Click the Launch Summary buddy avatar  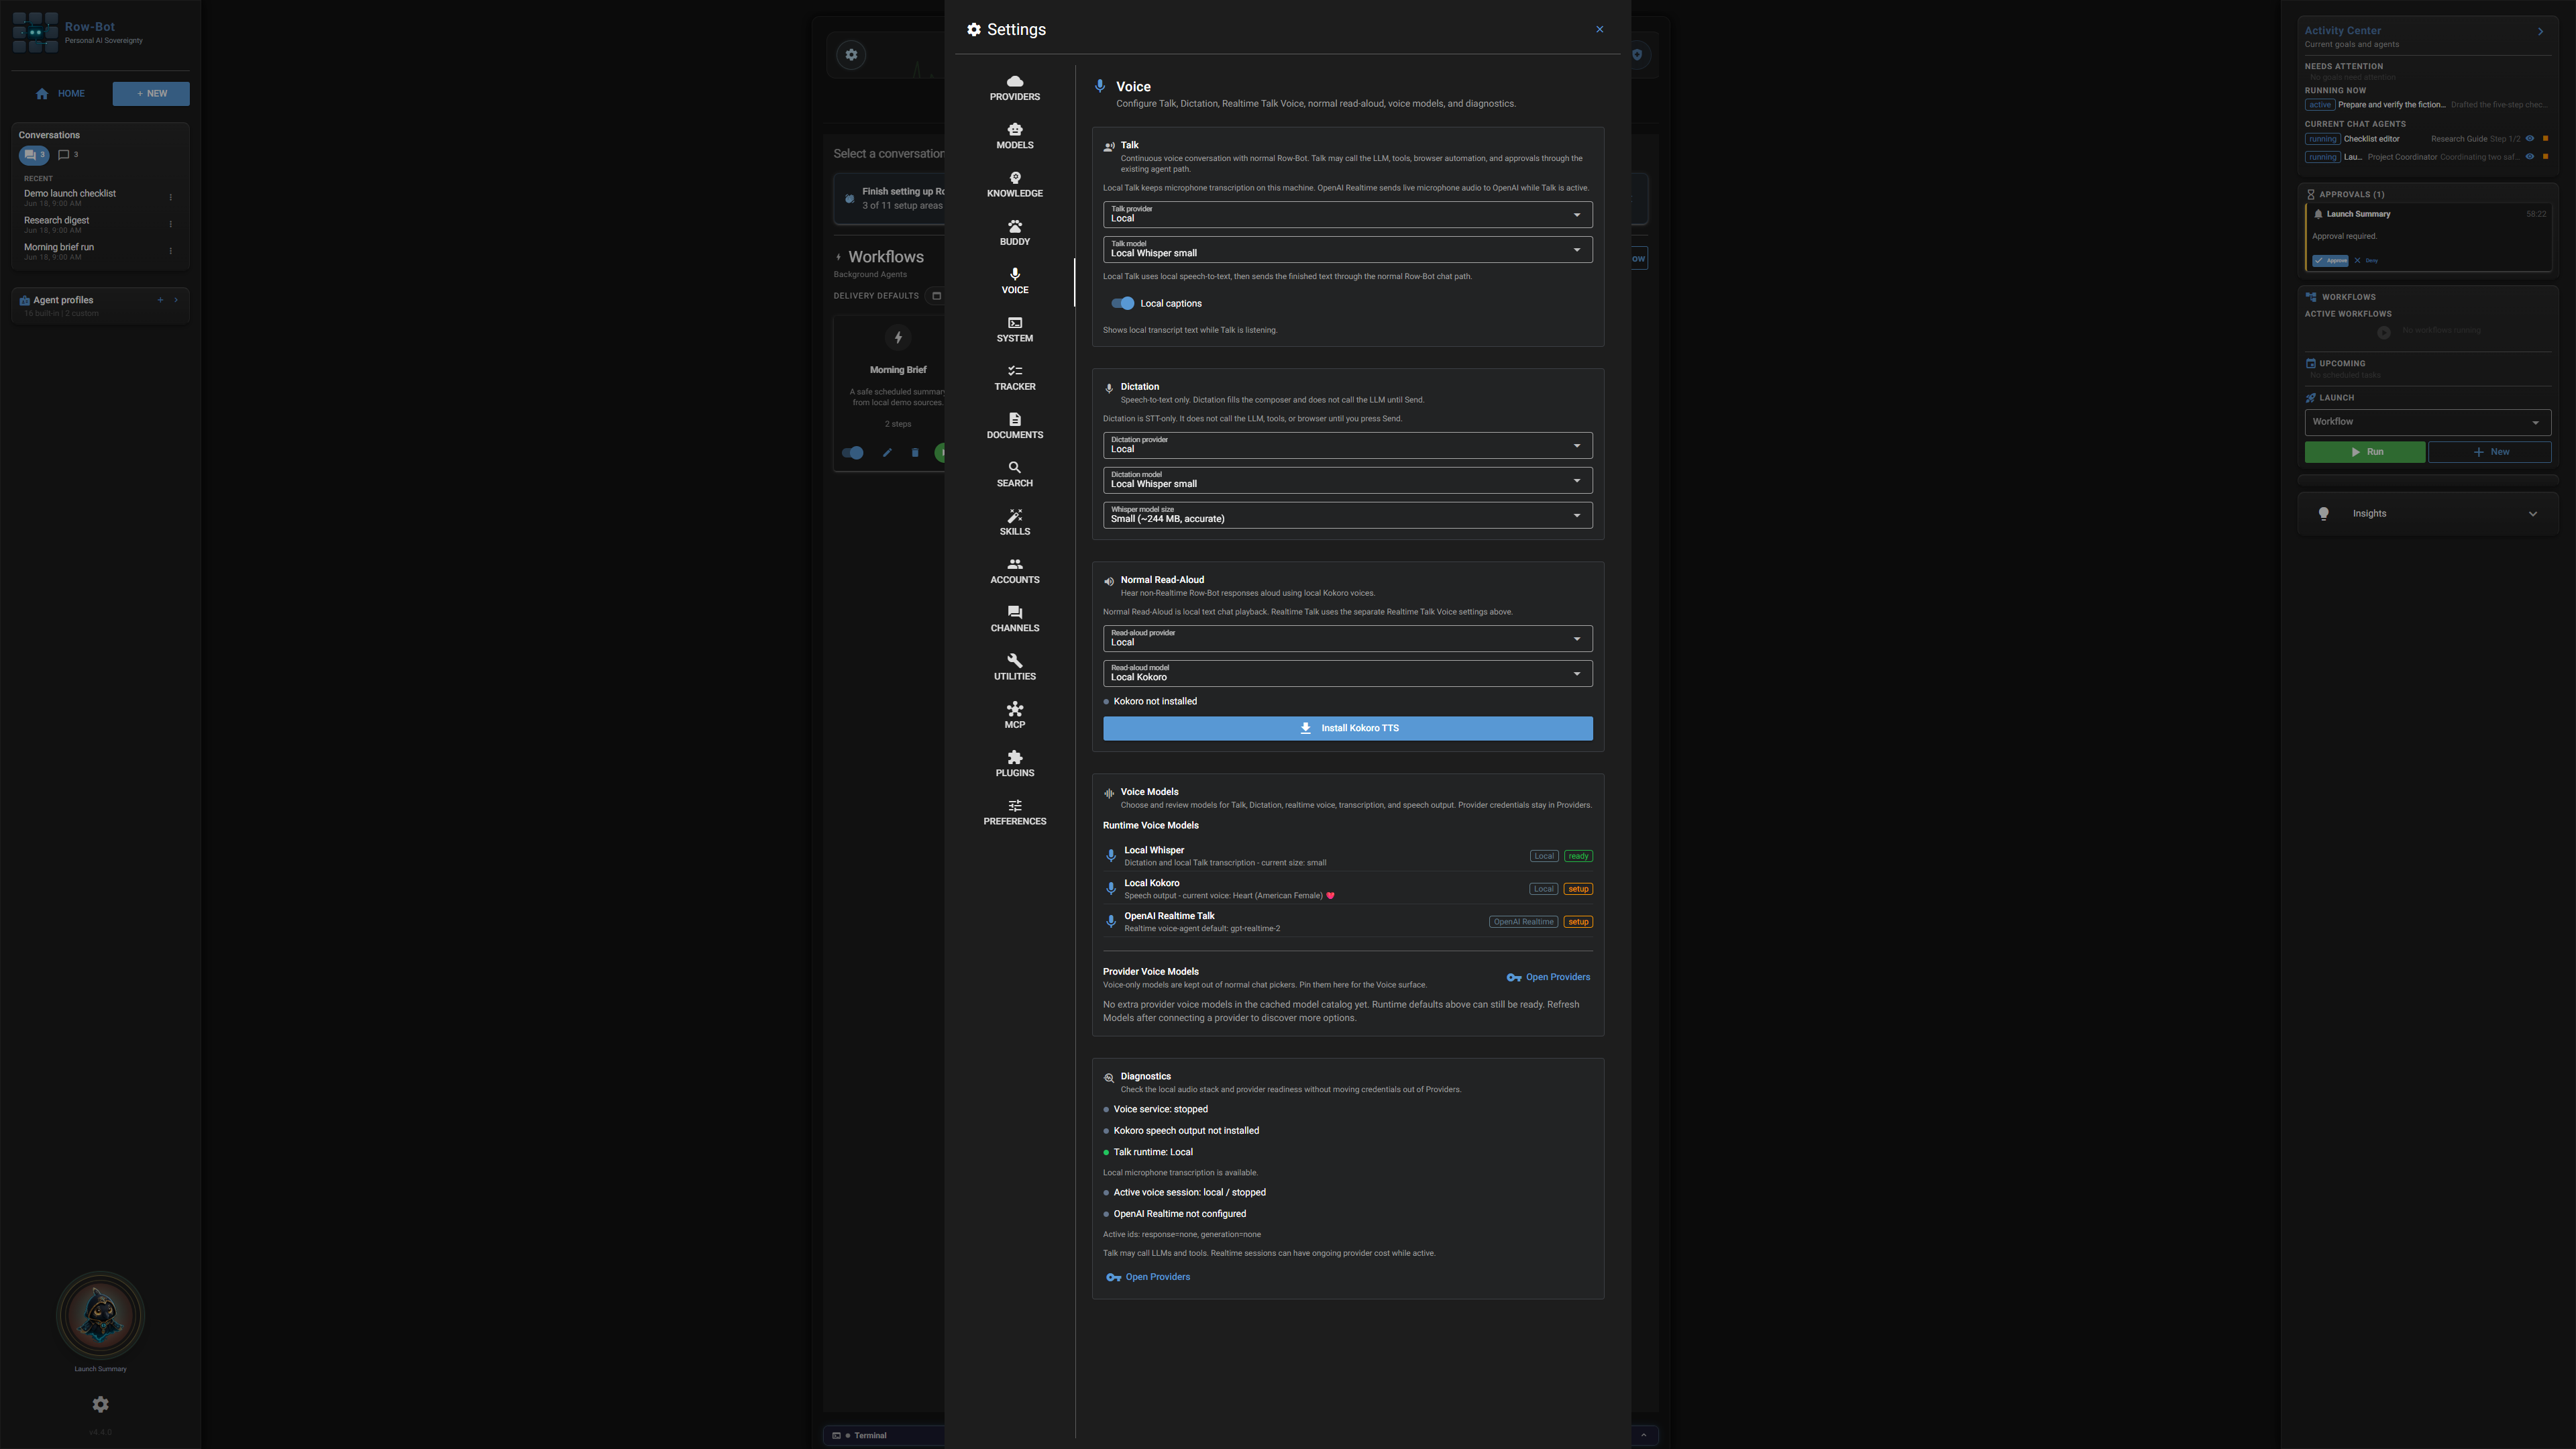tap(100, 1315)
